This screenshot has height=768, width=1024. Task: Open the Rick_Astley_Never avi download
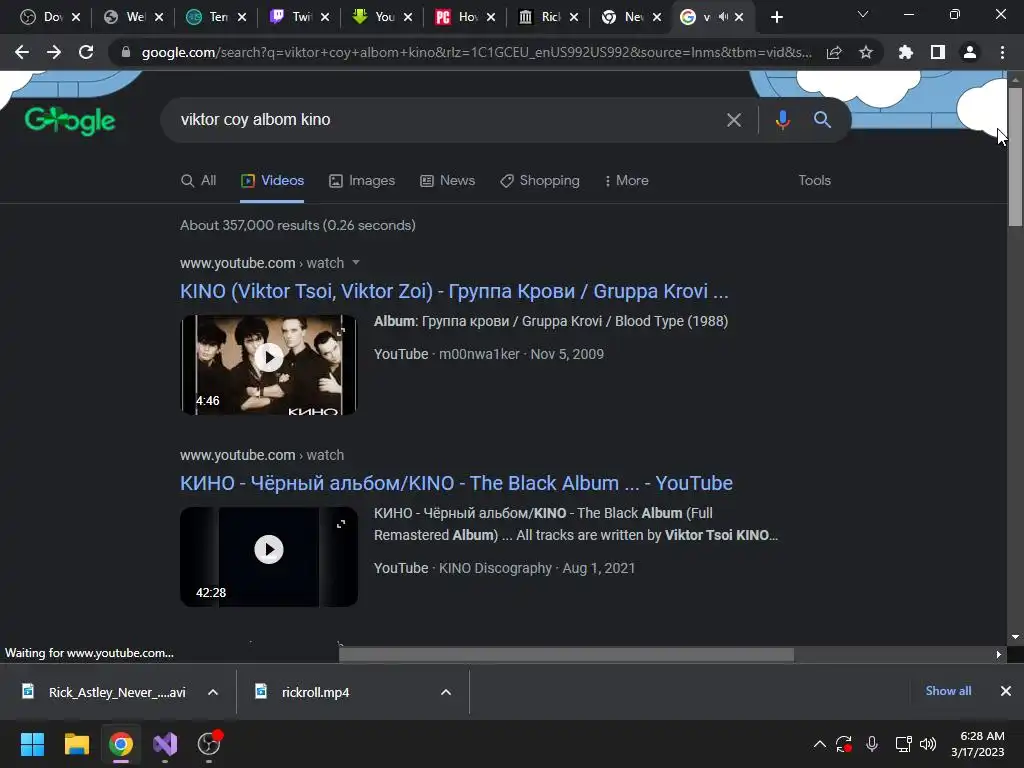pyautogui.click(x=104, y=692)
